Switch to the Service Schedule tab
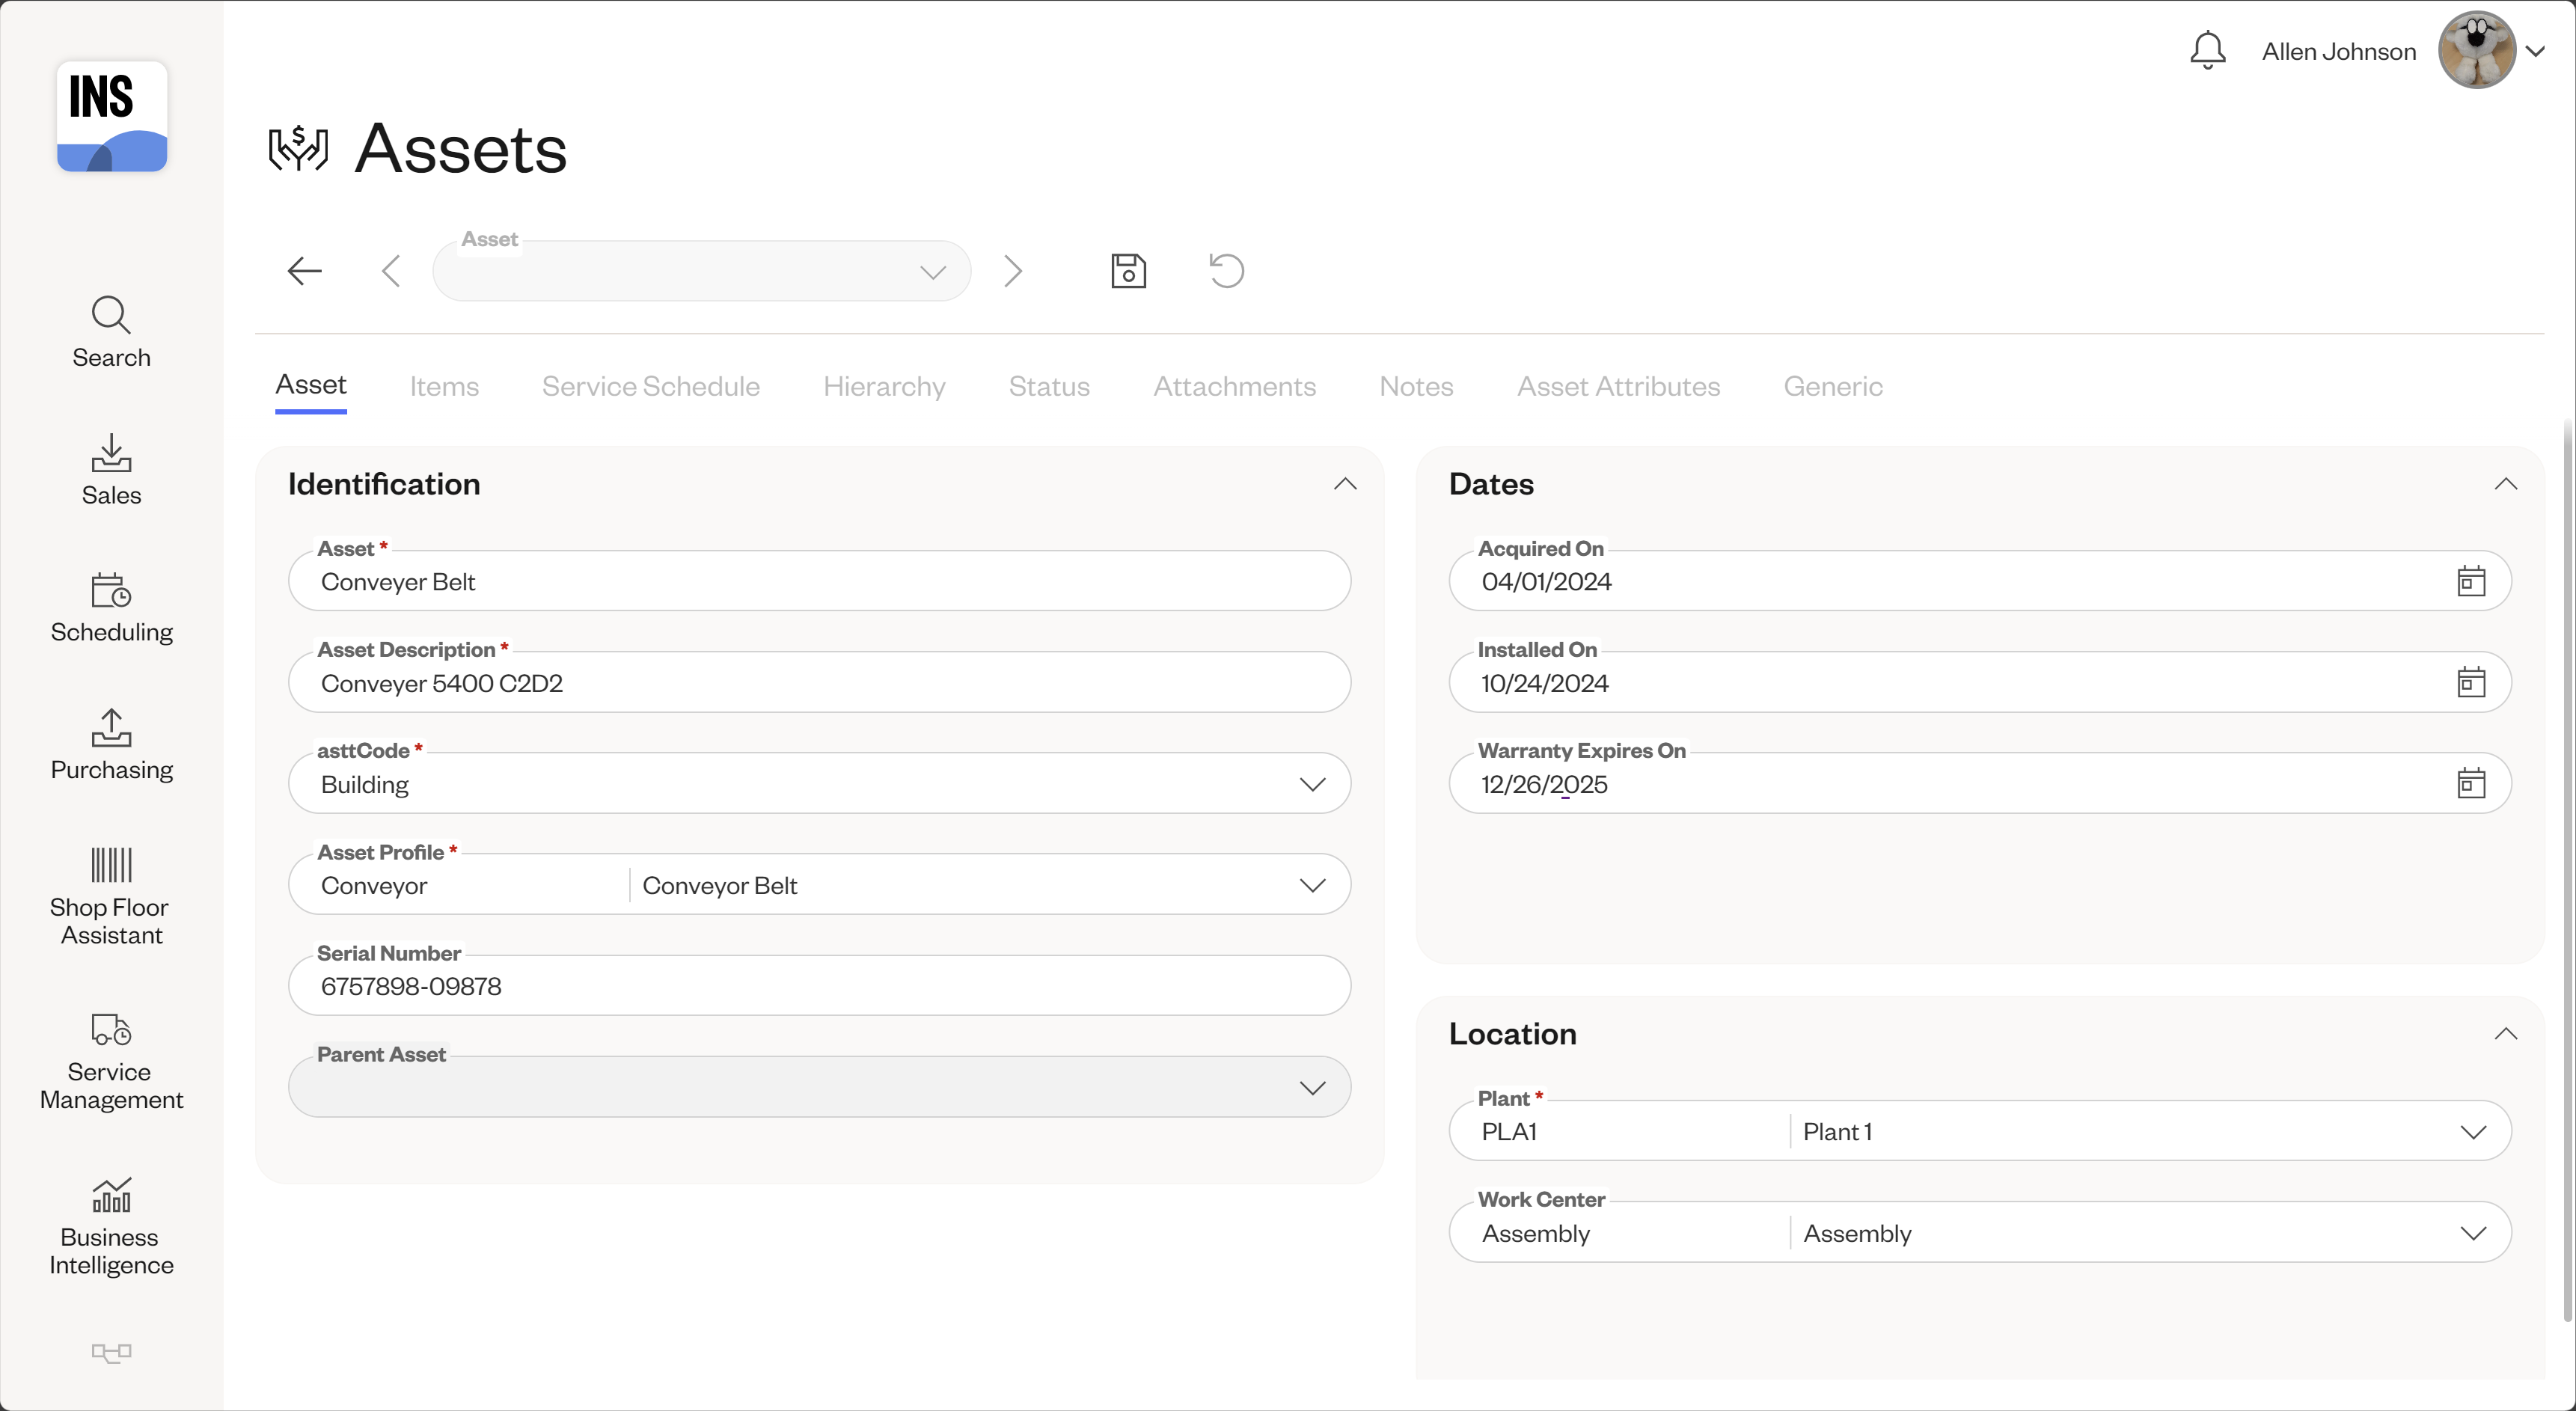2576x1411 pixels. 650,386
